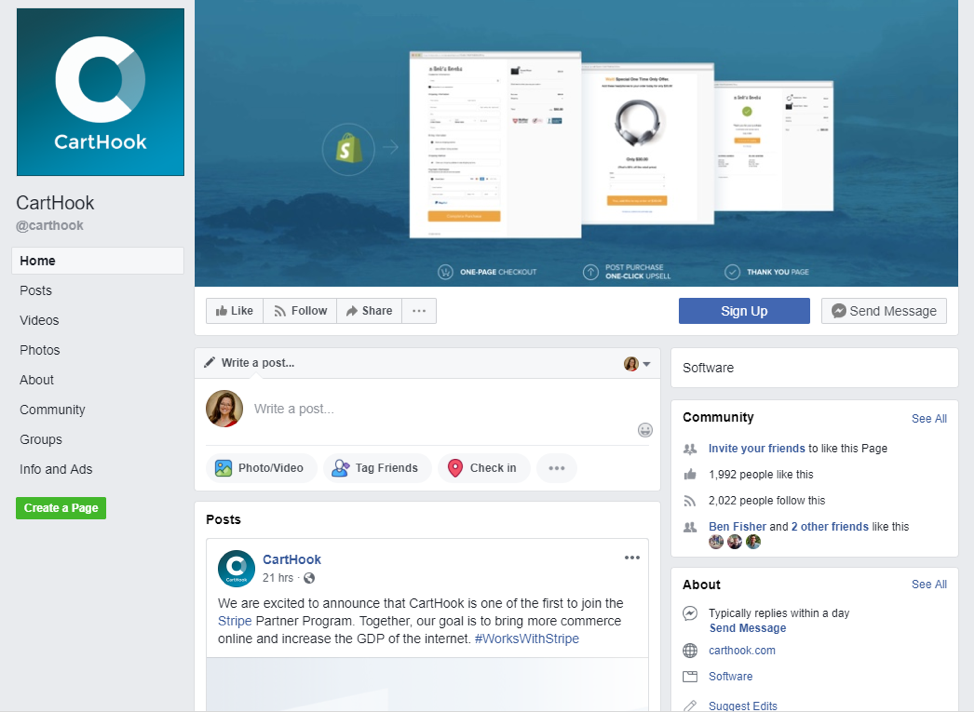Click See All in About panel

[929, 585]
